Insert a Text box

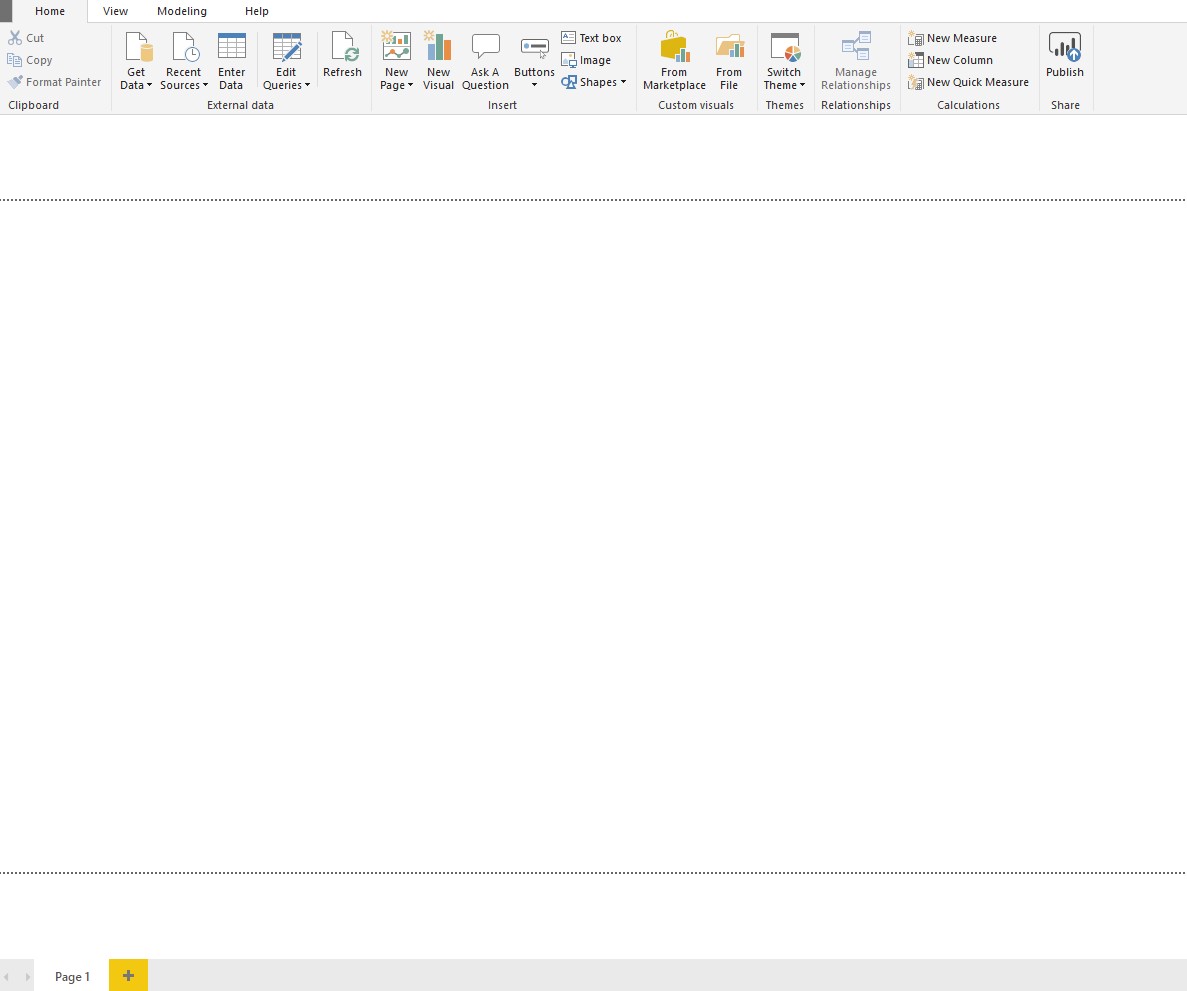[x=591, y=38]
